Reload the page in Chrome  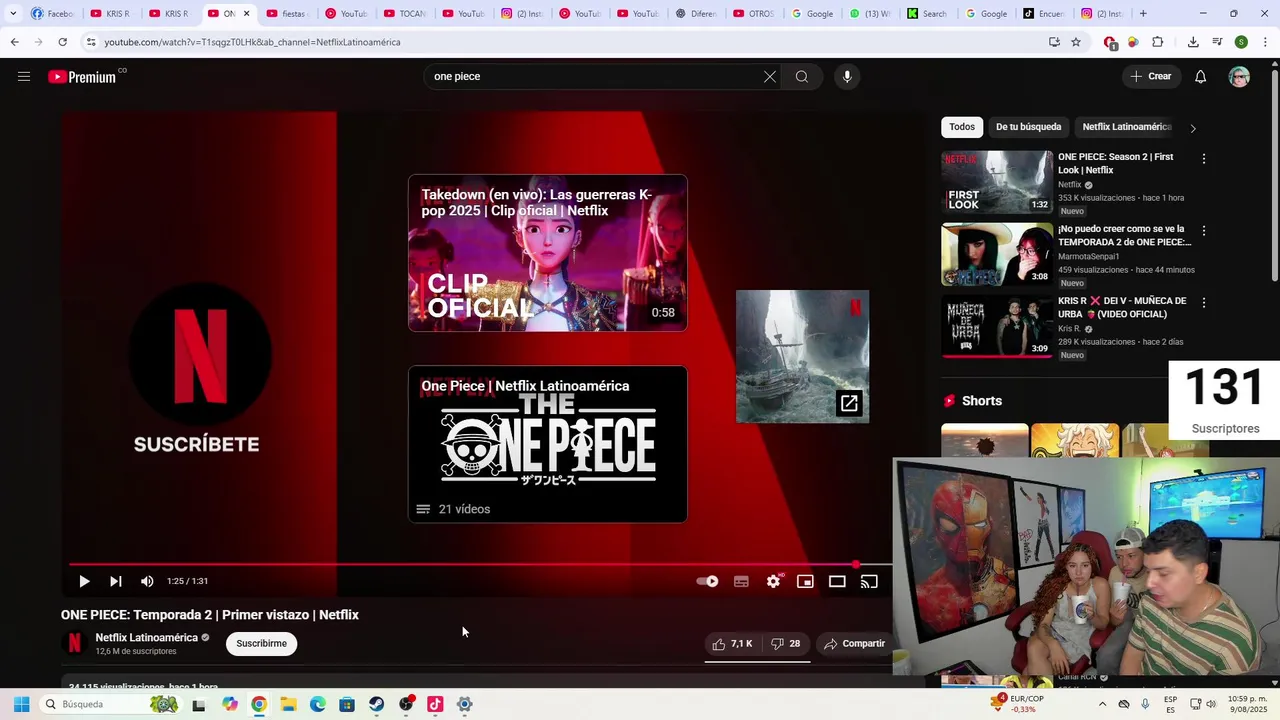click(62, 42)
